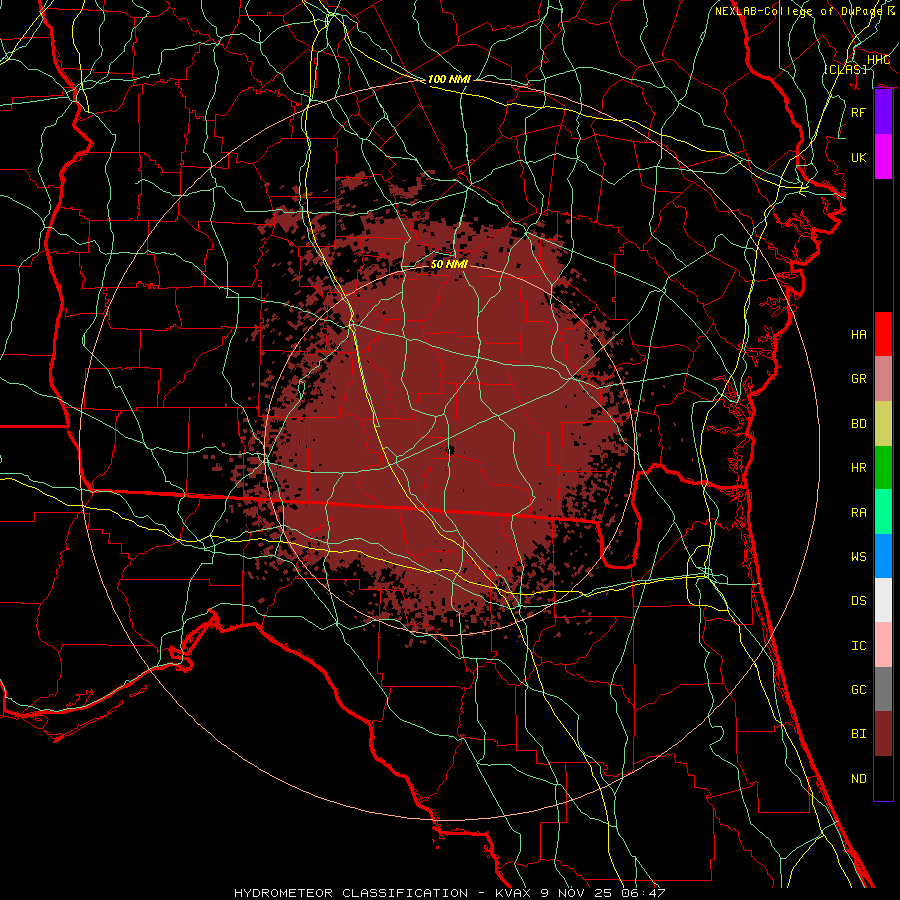Click the 9 NOV 25 date text
The image size is (900, 900).
click(x=574, y=893)
